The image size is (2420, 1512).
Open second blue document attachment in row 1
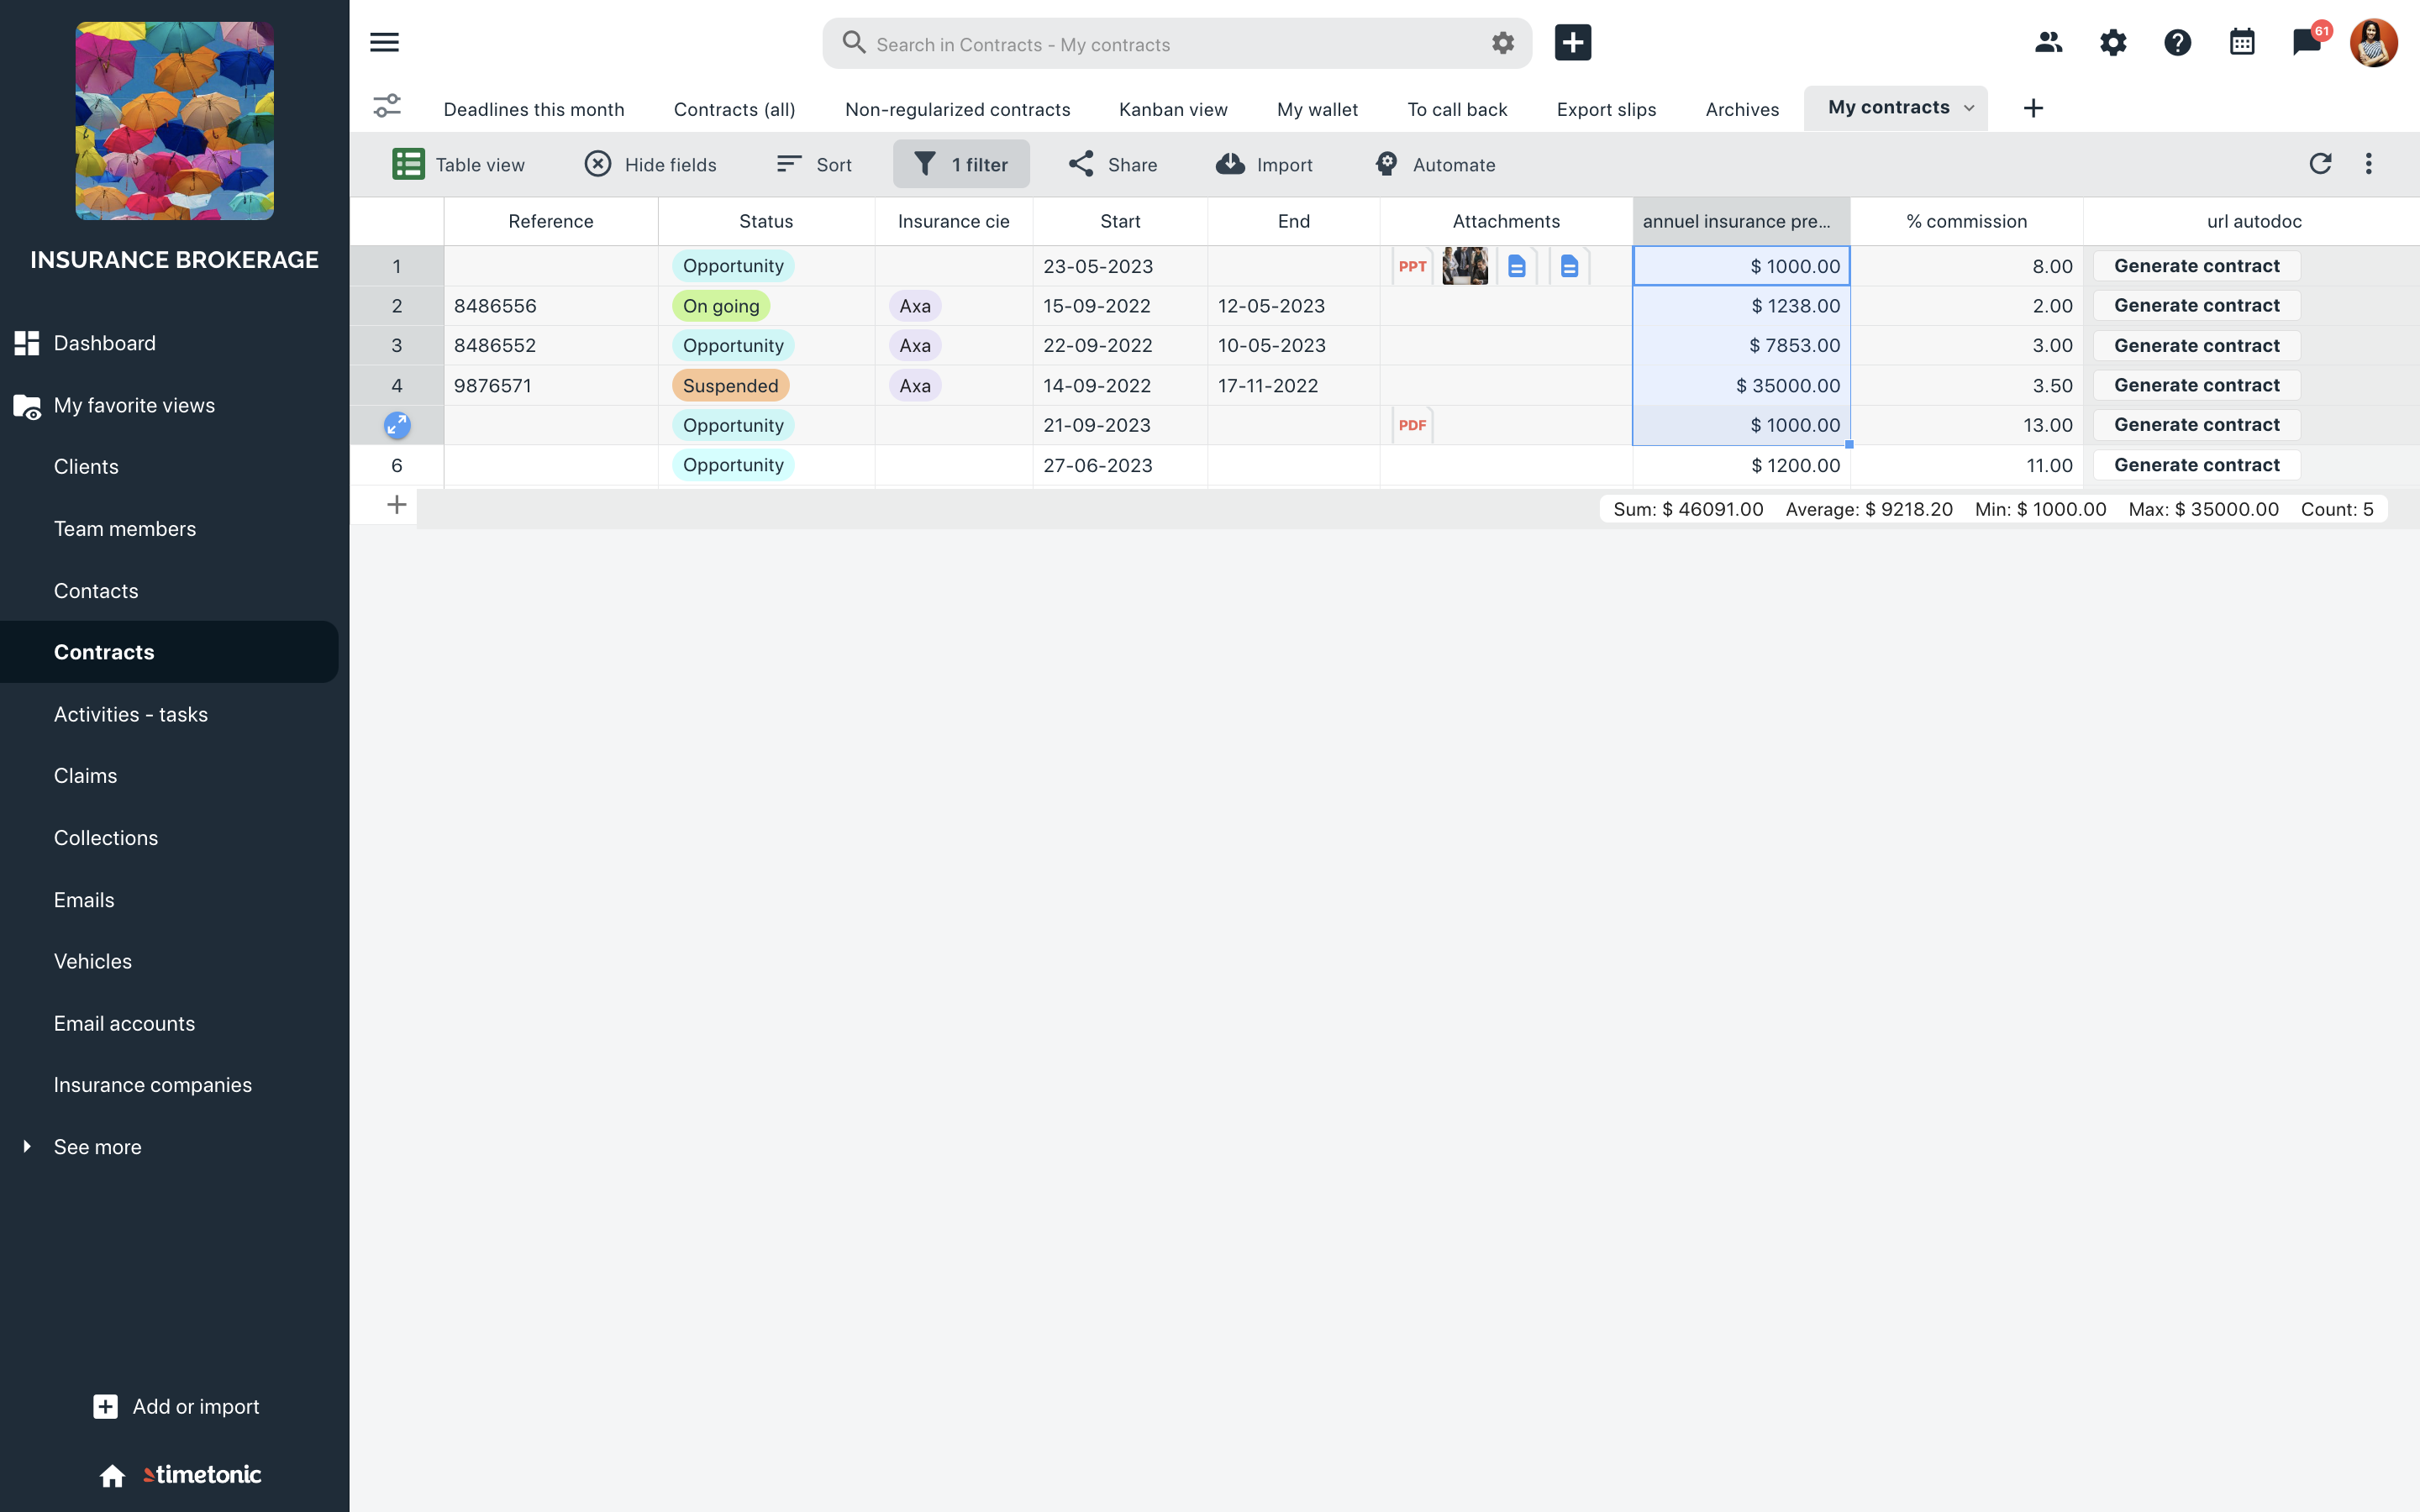pyautogui.click(x=1569, y=266)
